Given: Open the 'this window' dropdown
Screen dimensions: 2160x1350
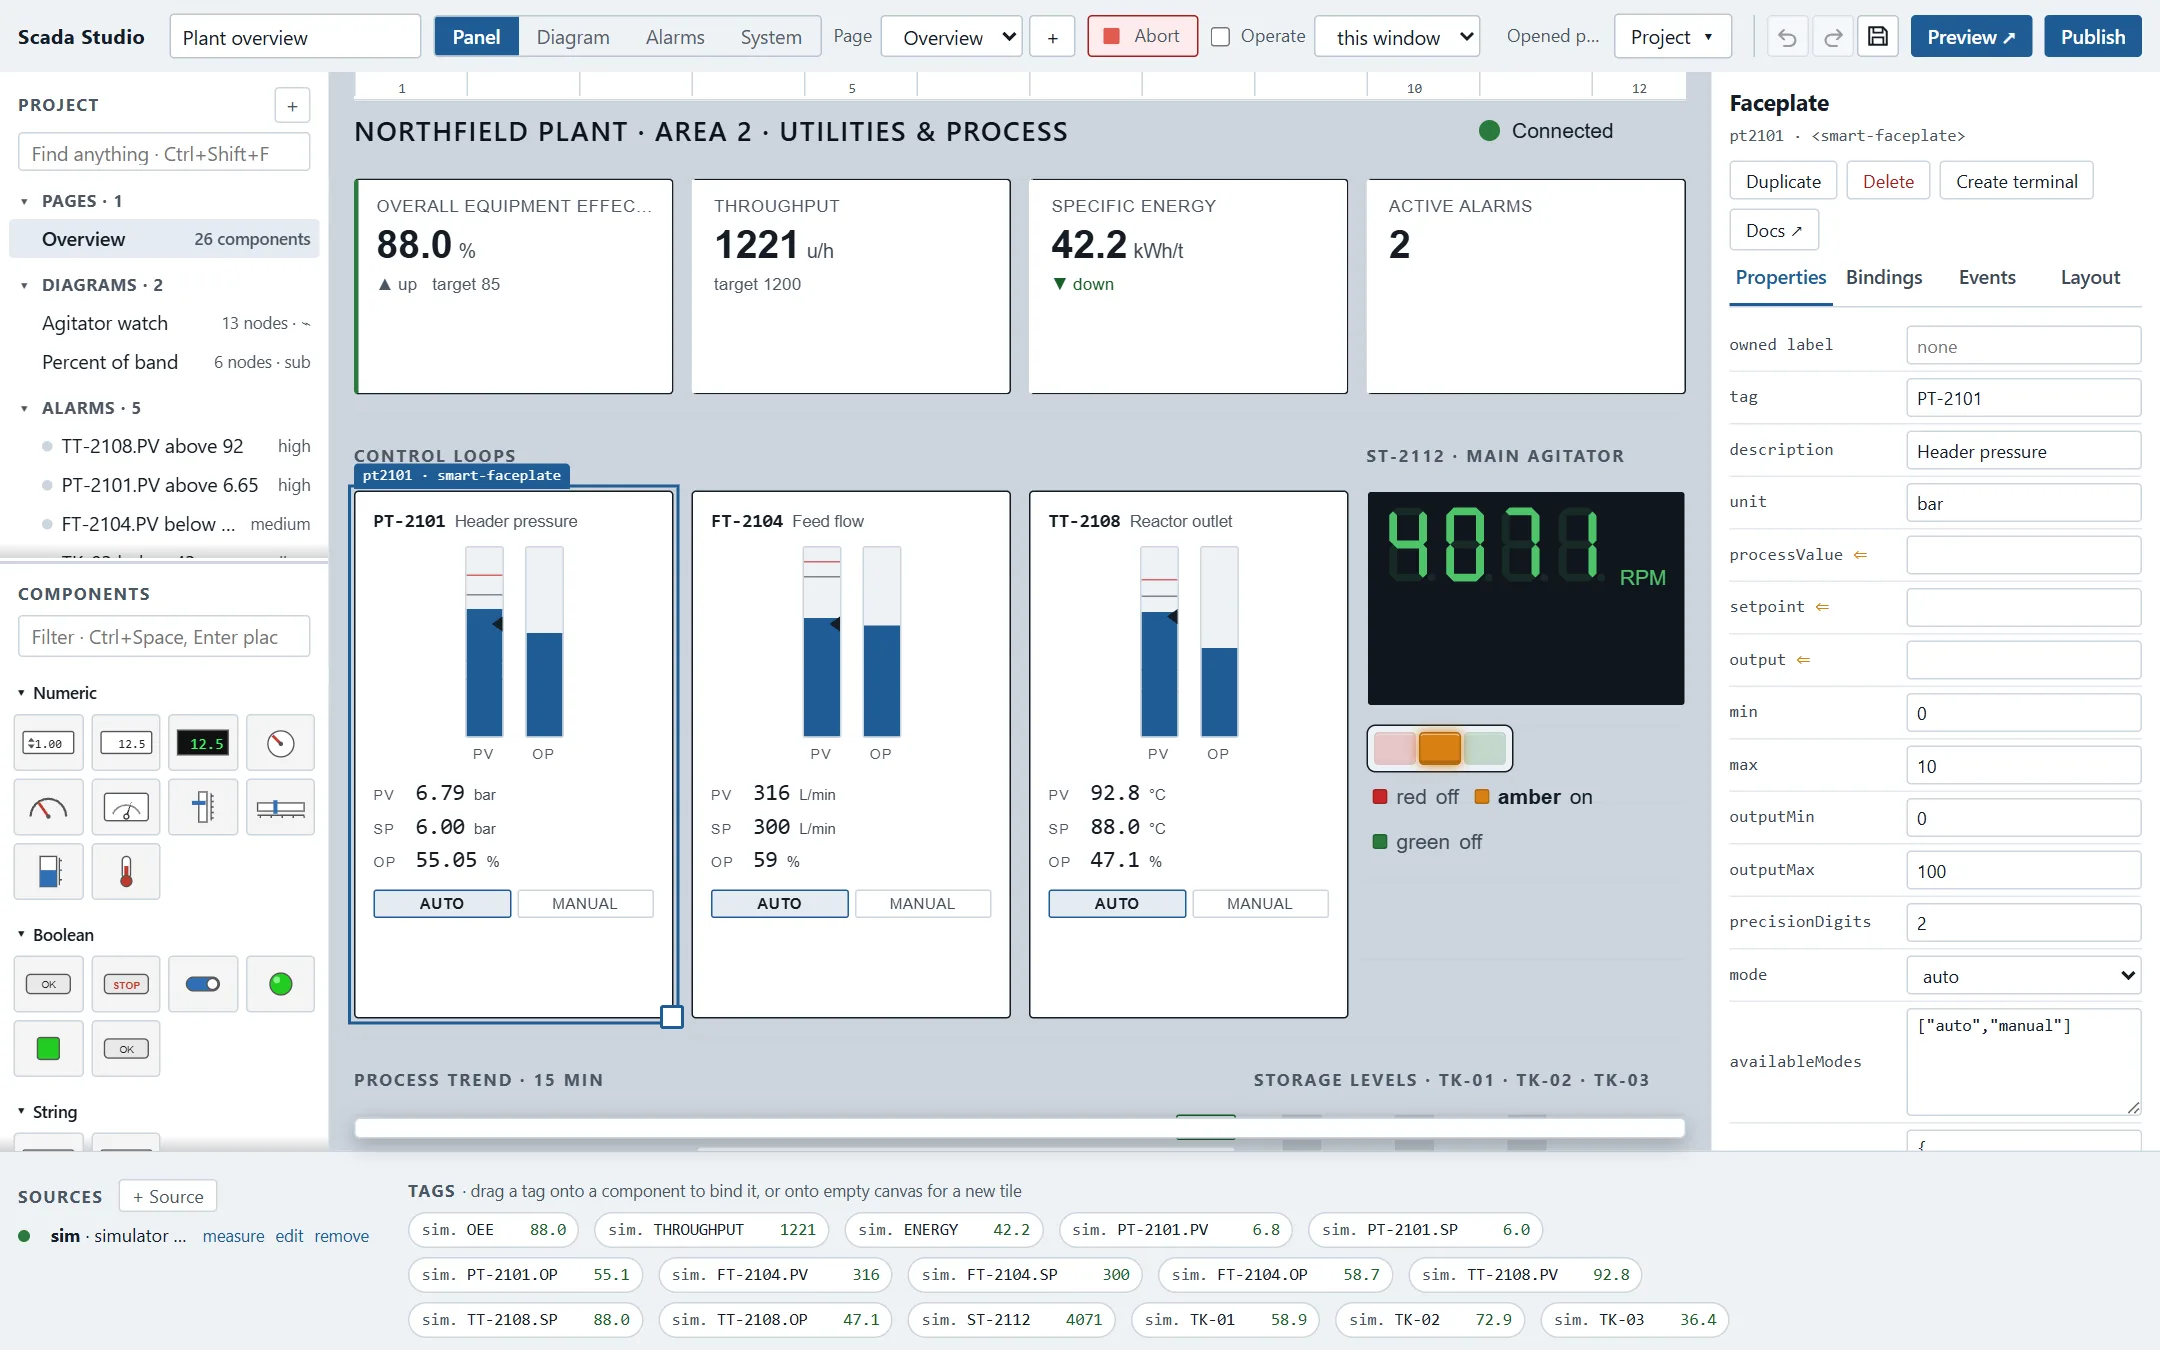Looking at the screenshot, I should pos(1397,37).
